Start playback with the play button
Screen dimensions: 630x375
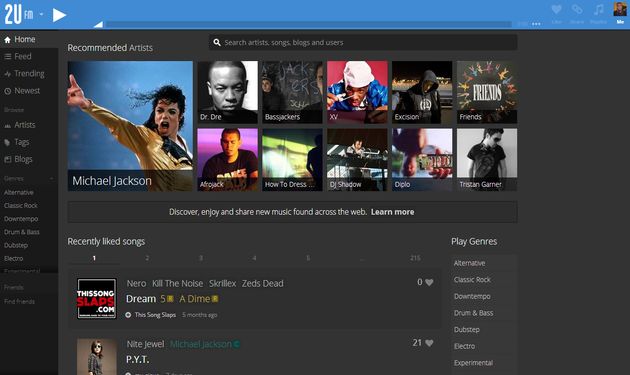click(59, 15)
